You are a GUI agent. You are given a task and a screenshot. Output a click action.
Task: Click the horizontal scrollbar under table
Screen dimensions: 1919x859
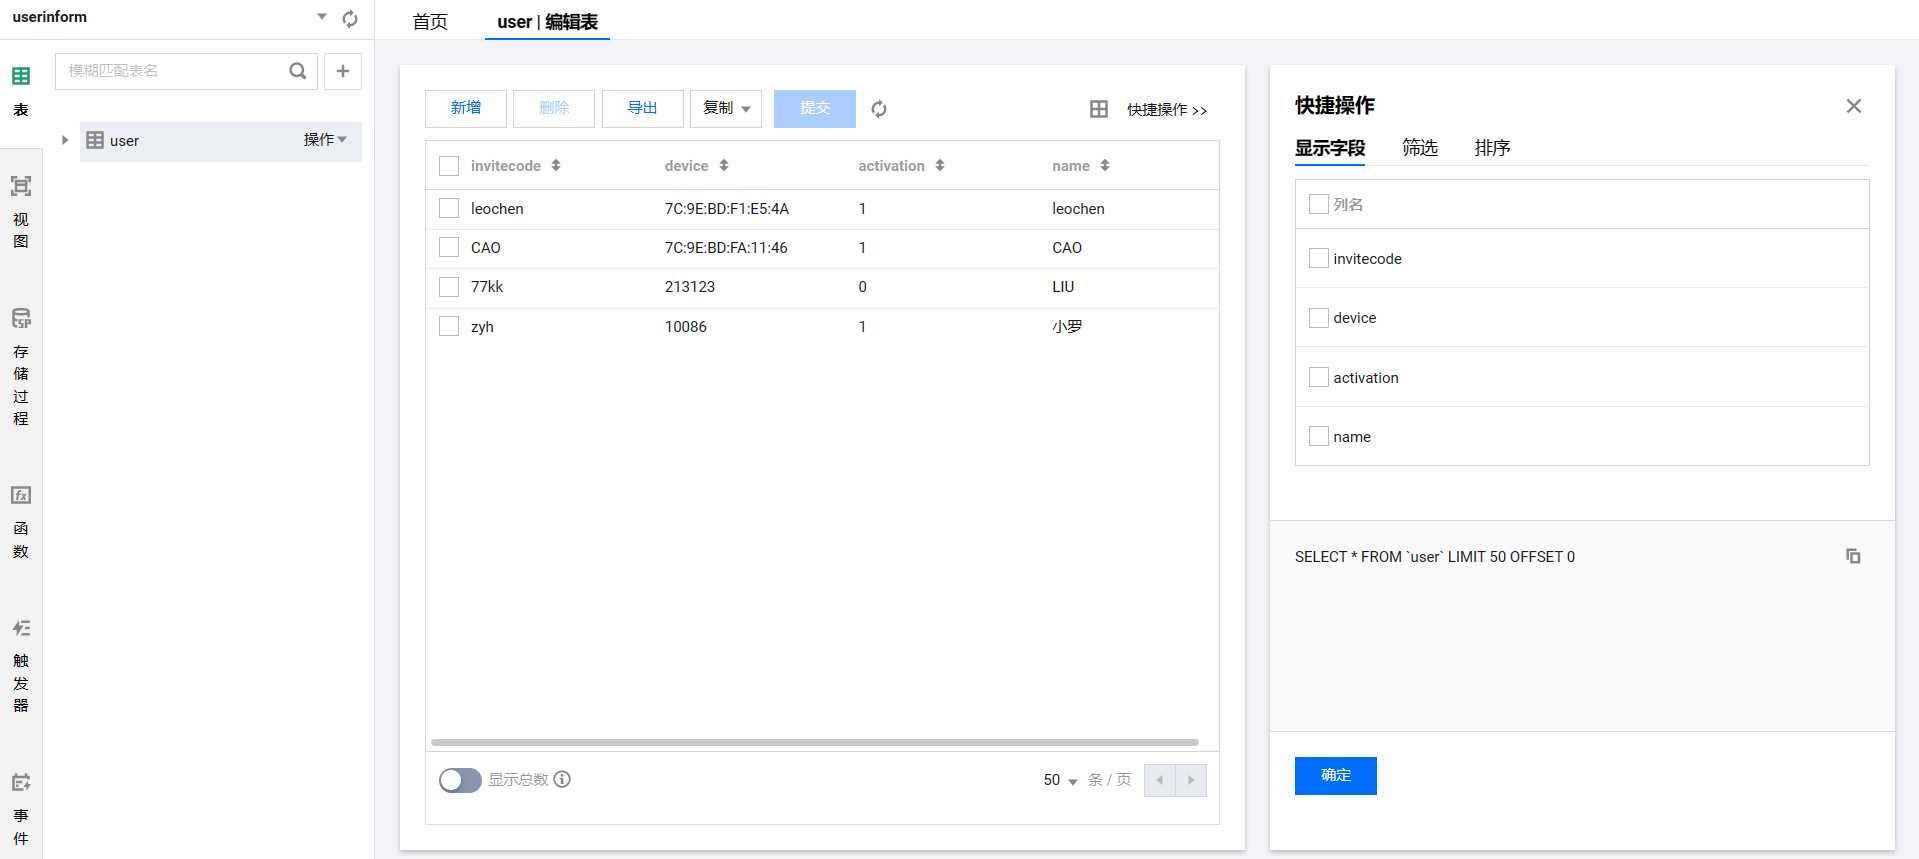coord(815,743)
